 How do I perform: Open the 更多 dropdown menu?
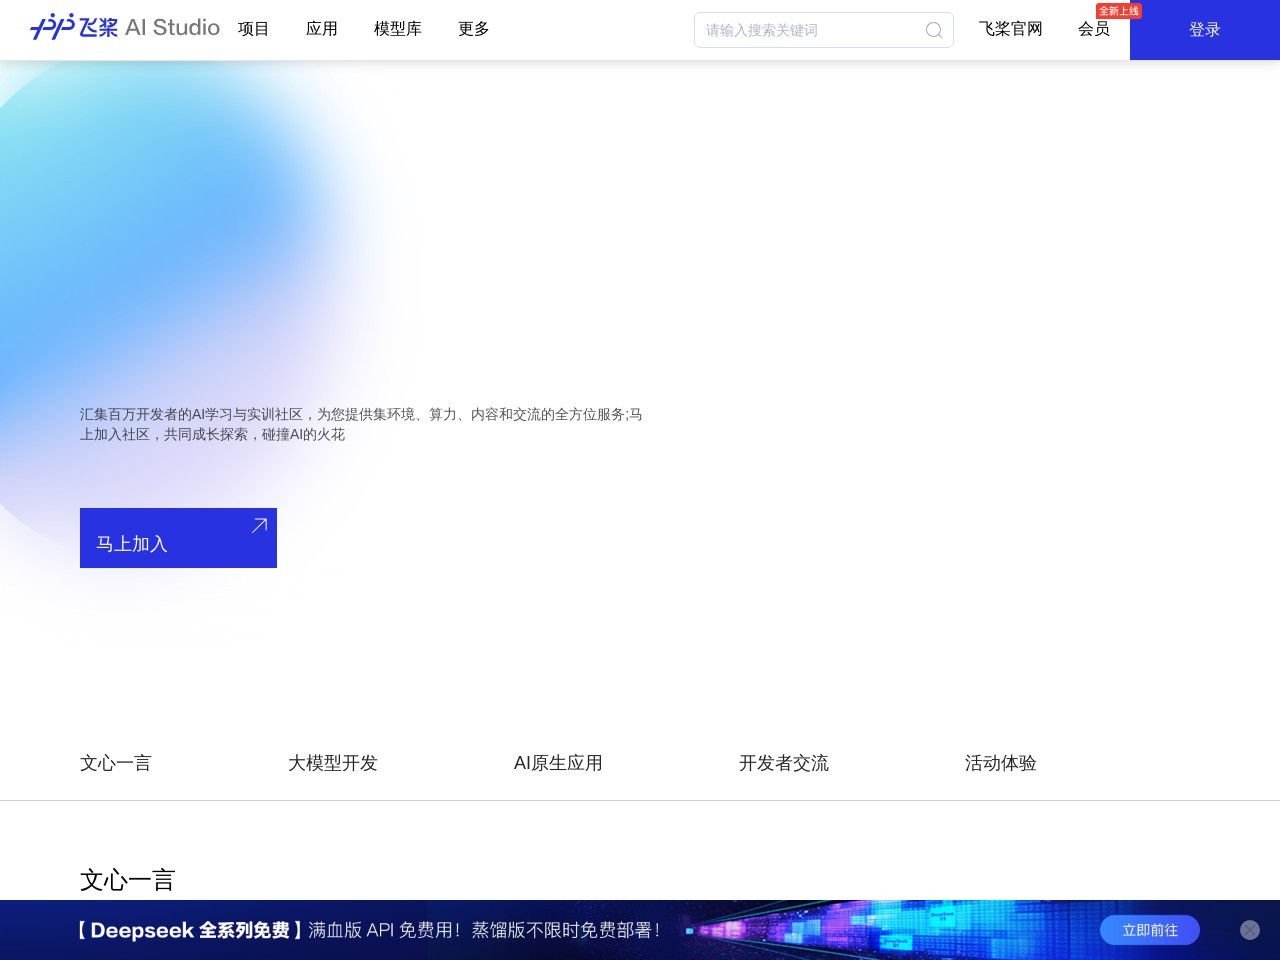click(472, 29)
